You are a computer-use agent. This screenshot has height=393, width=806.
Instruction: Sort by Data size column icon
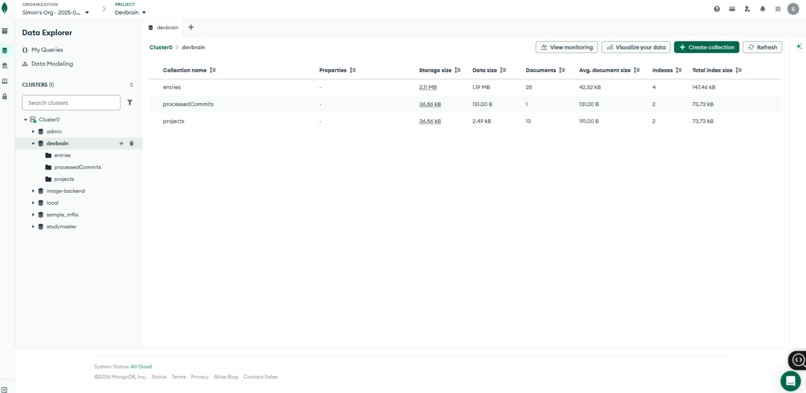(503, 70)
